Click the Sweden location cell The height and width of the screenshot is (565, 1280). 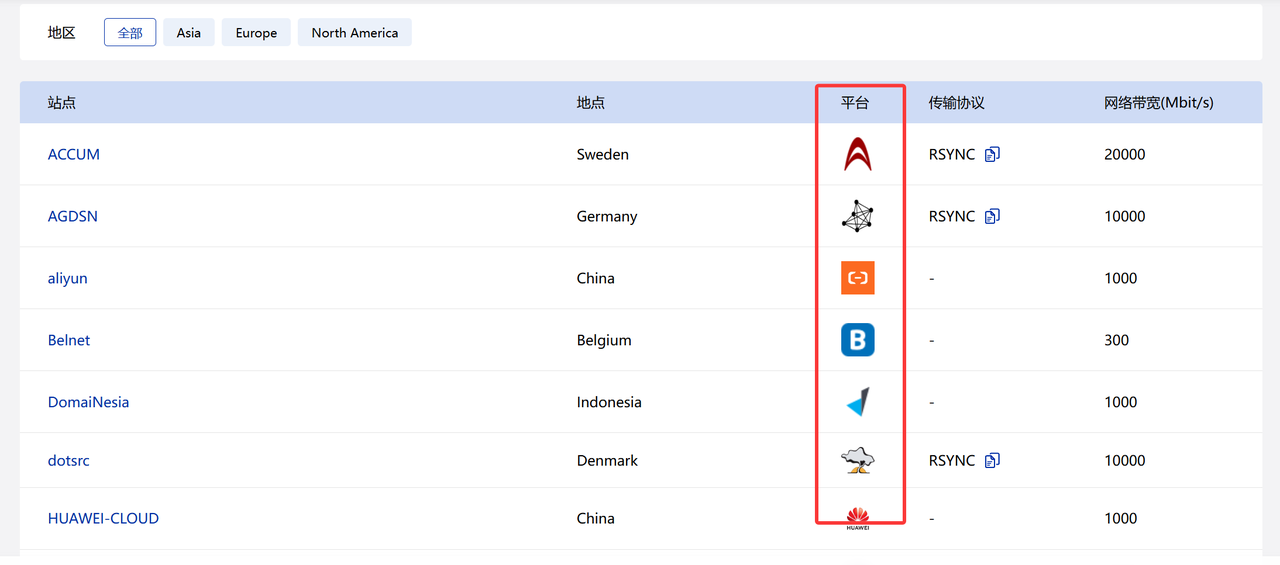click(603, 154)
